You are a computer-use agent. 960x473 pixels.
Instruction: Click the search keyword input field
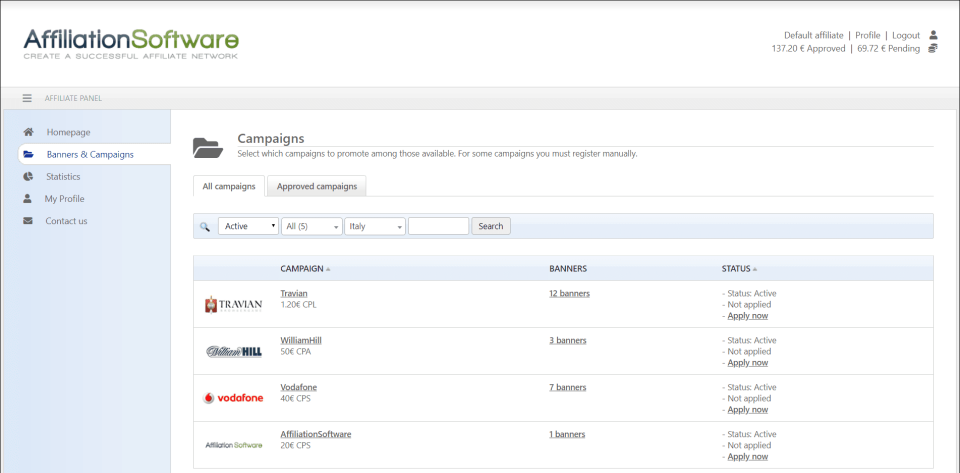tap(438, 226)
